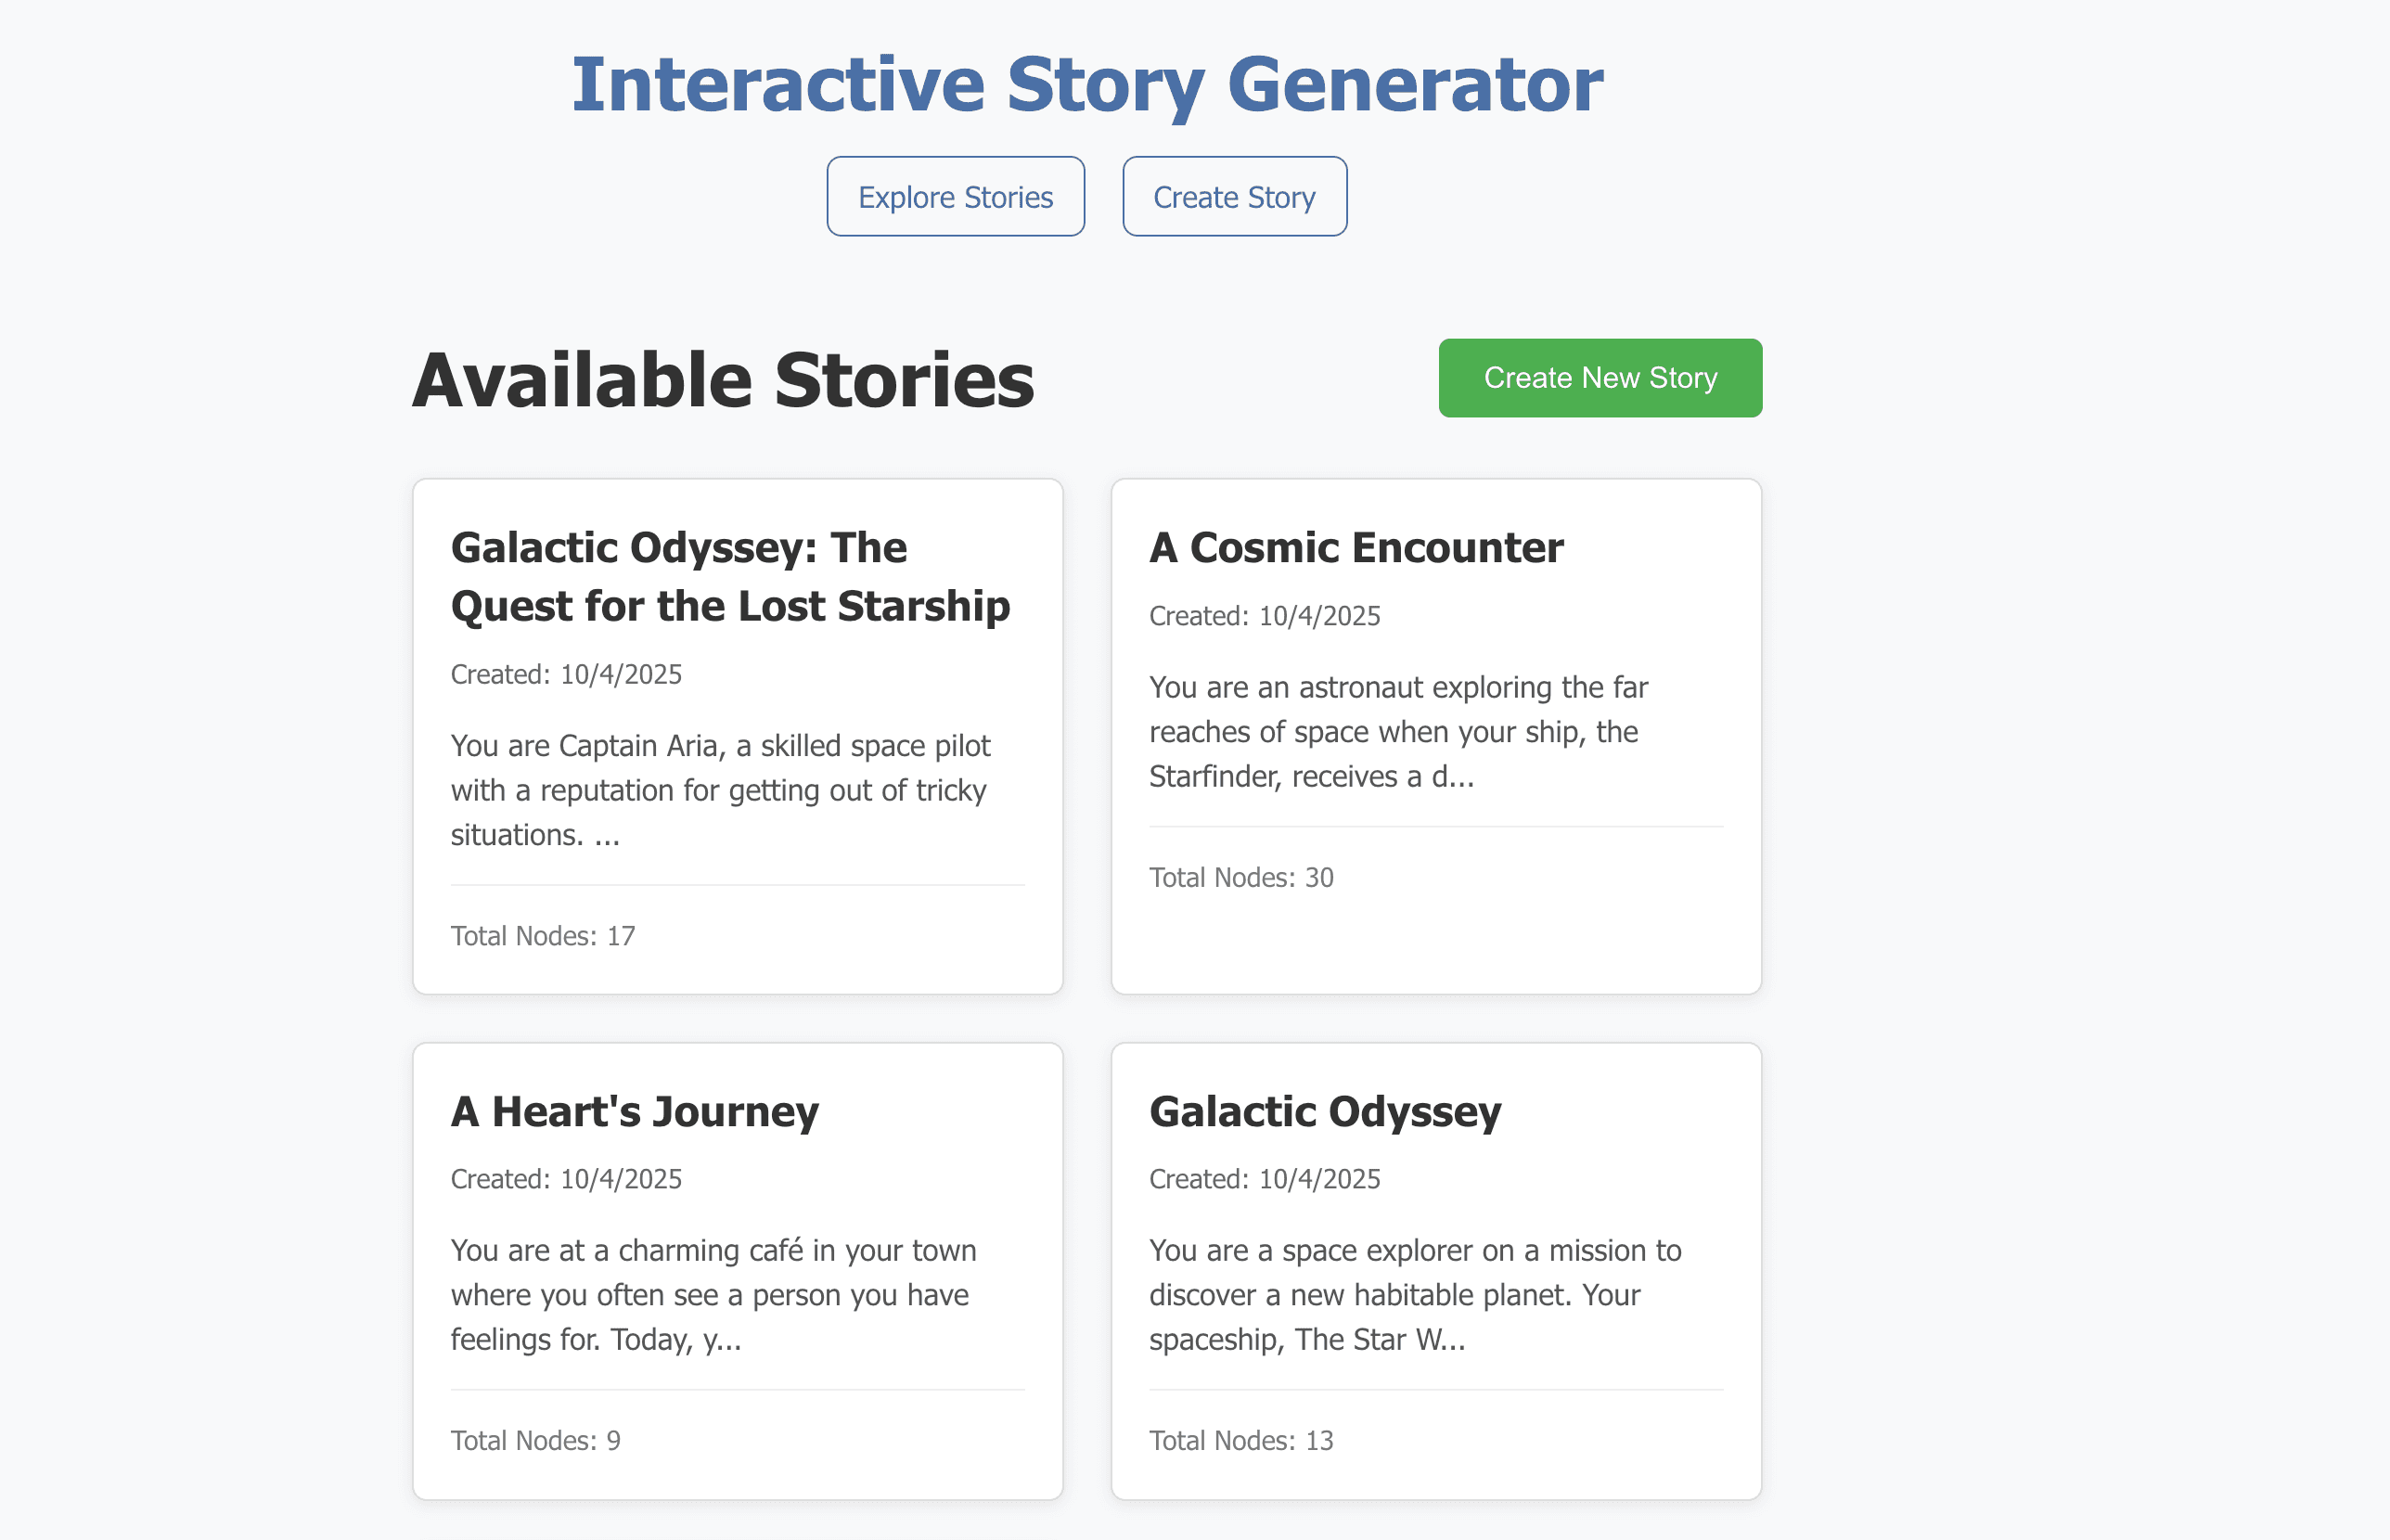Click the created date on A Cosmic Encounter

coord(1264,616)
